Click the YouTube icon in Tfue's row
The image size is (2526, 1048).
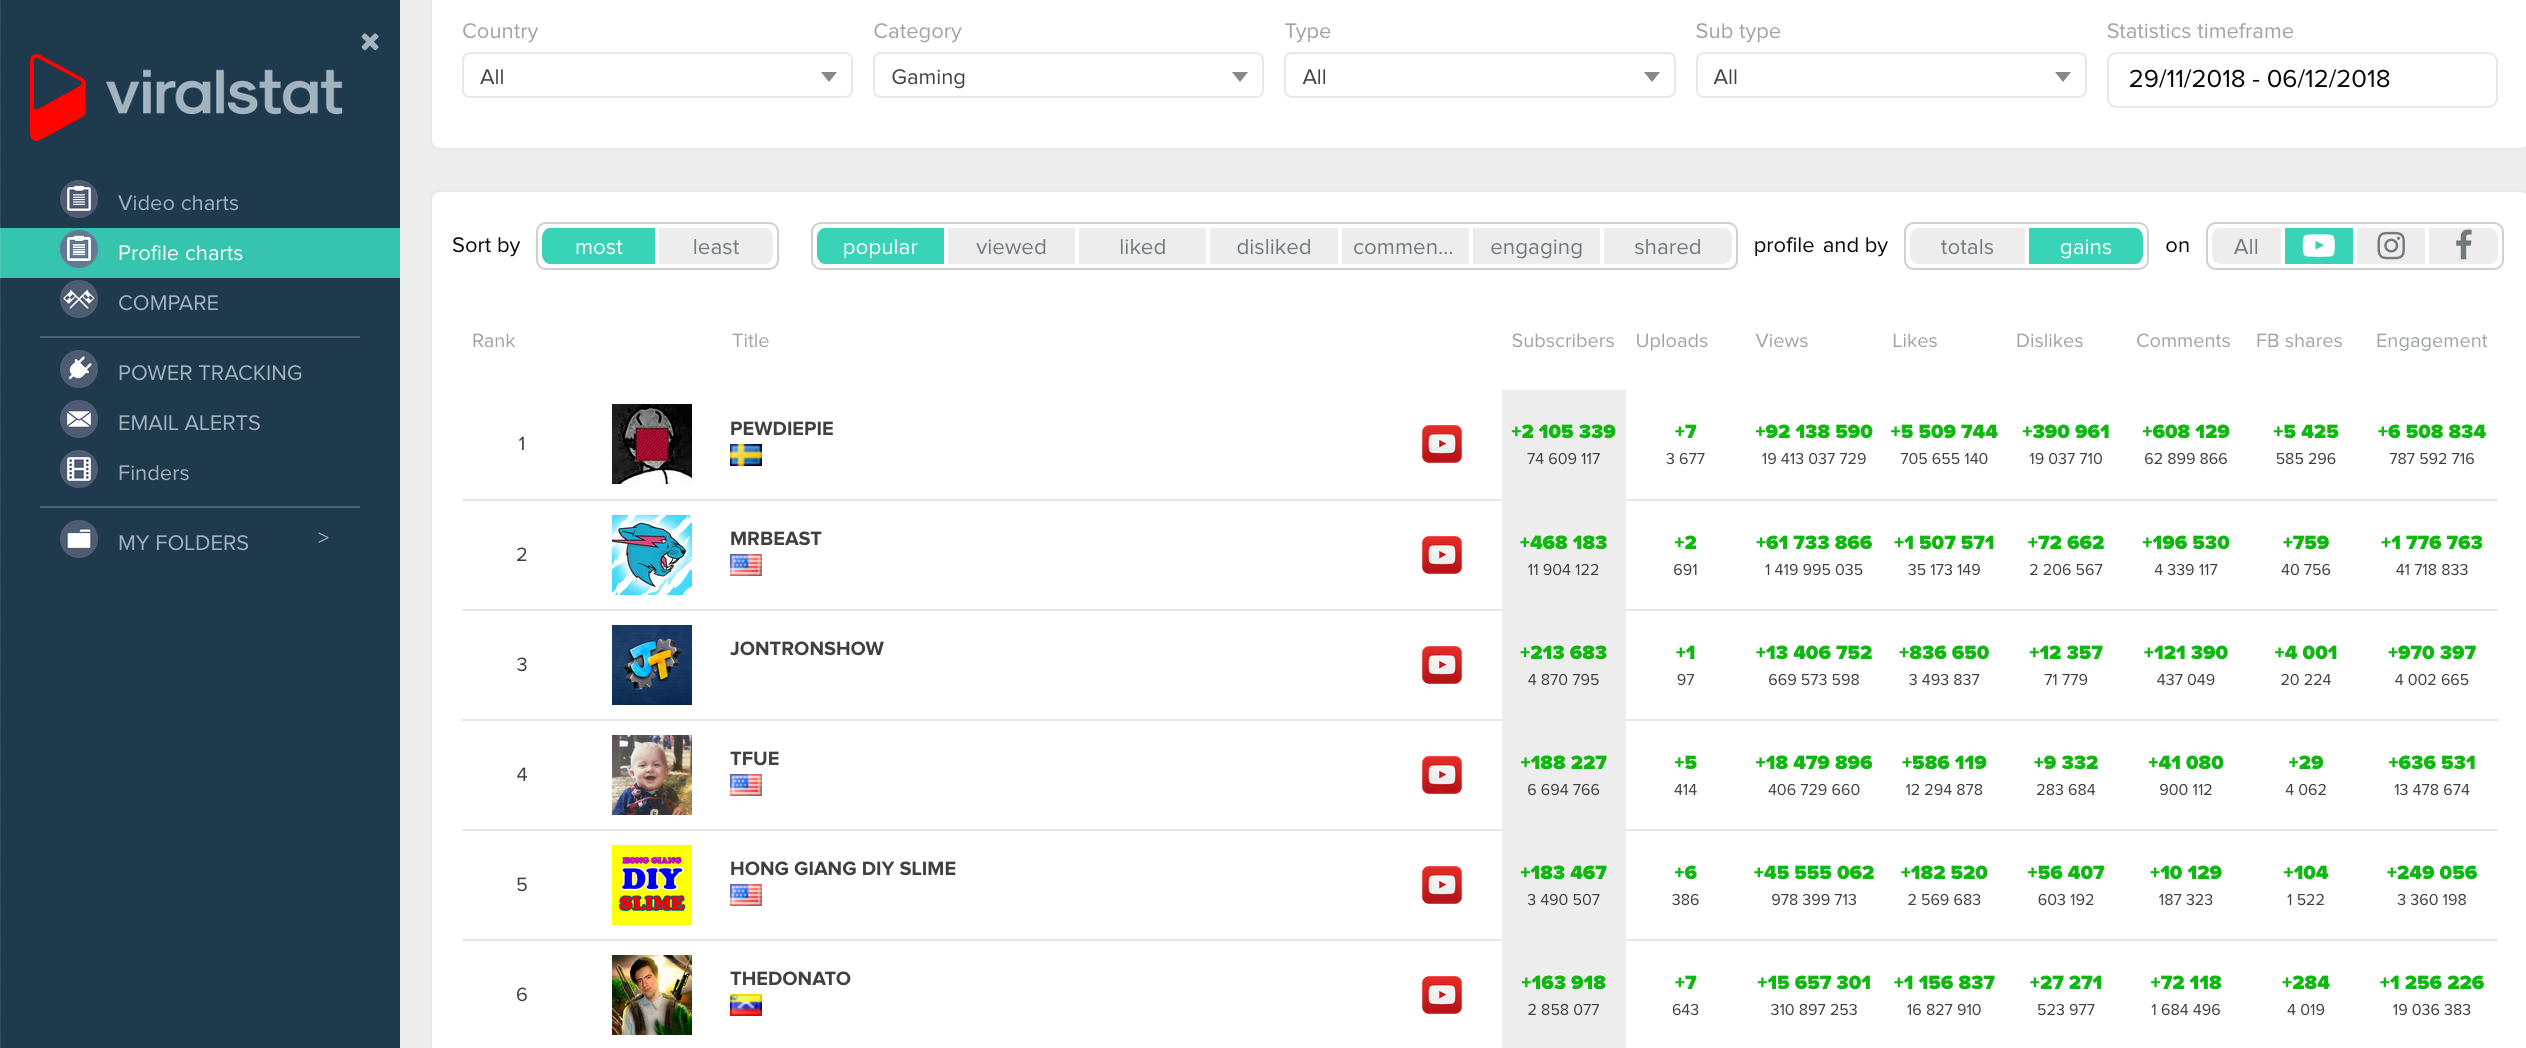(x=1442, y=775)
